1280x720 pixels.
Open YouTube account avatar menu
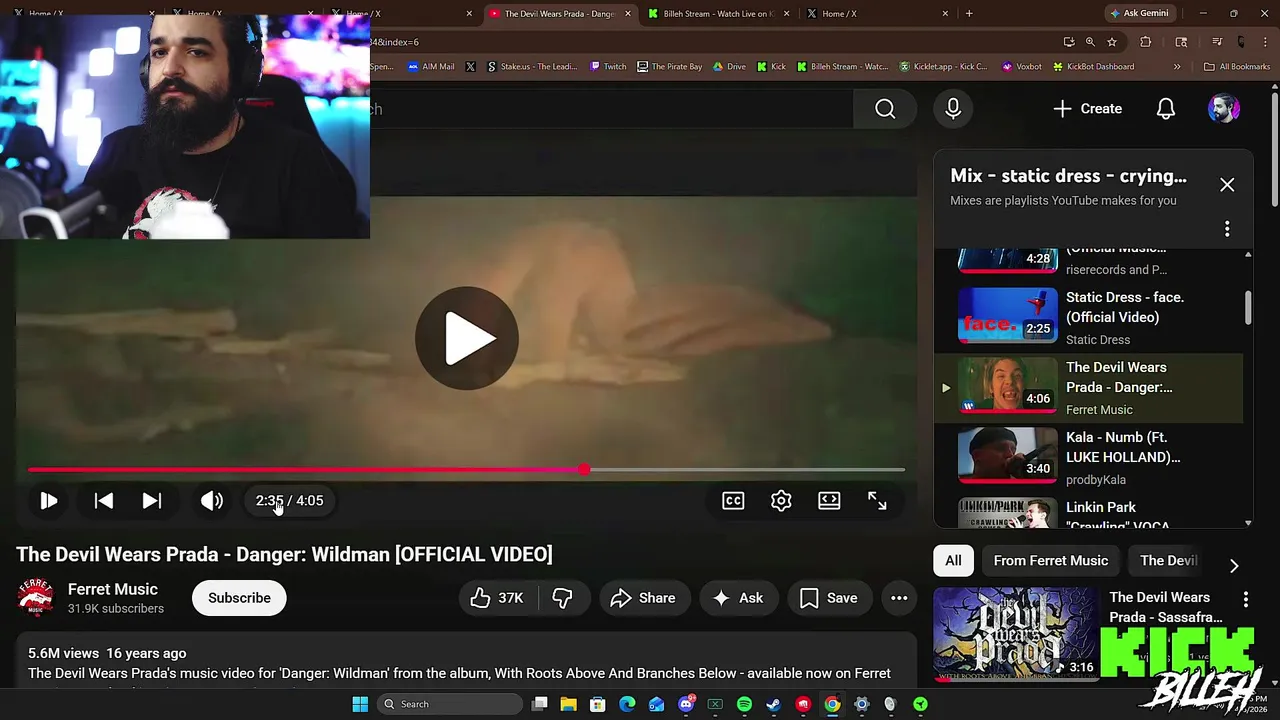click(x=1224, y=109)
